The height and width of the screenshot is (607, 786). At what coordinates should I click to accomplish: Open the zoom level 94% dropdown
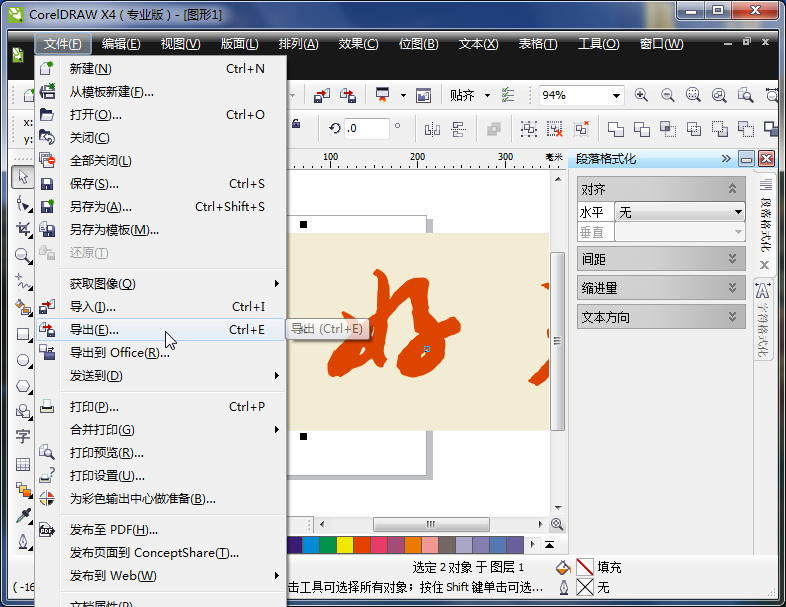coord(616,95)
